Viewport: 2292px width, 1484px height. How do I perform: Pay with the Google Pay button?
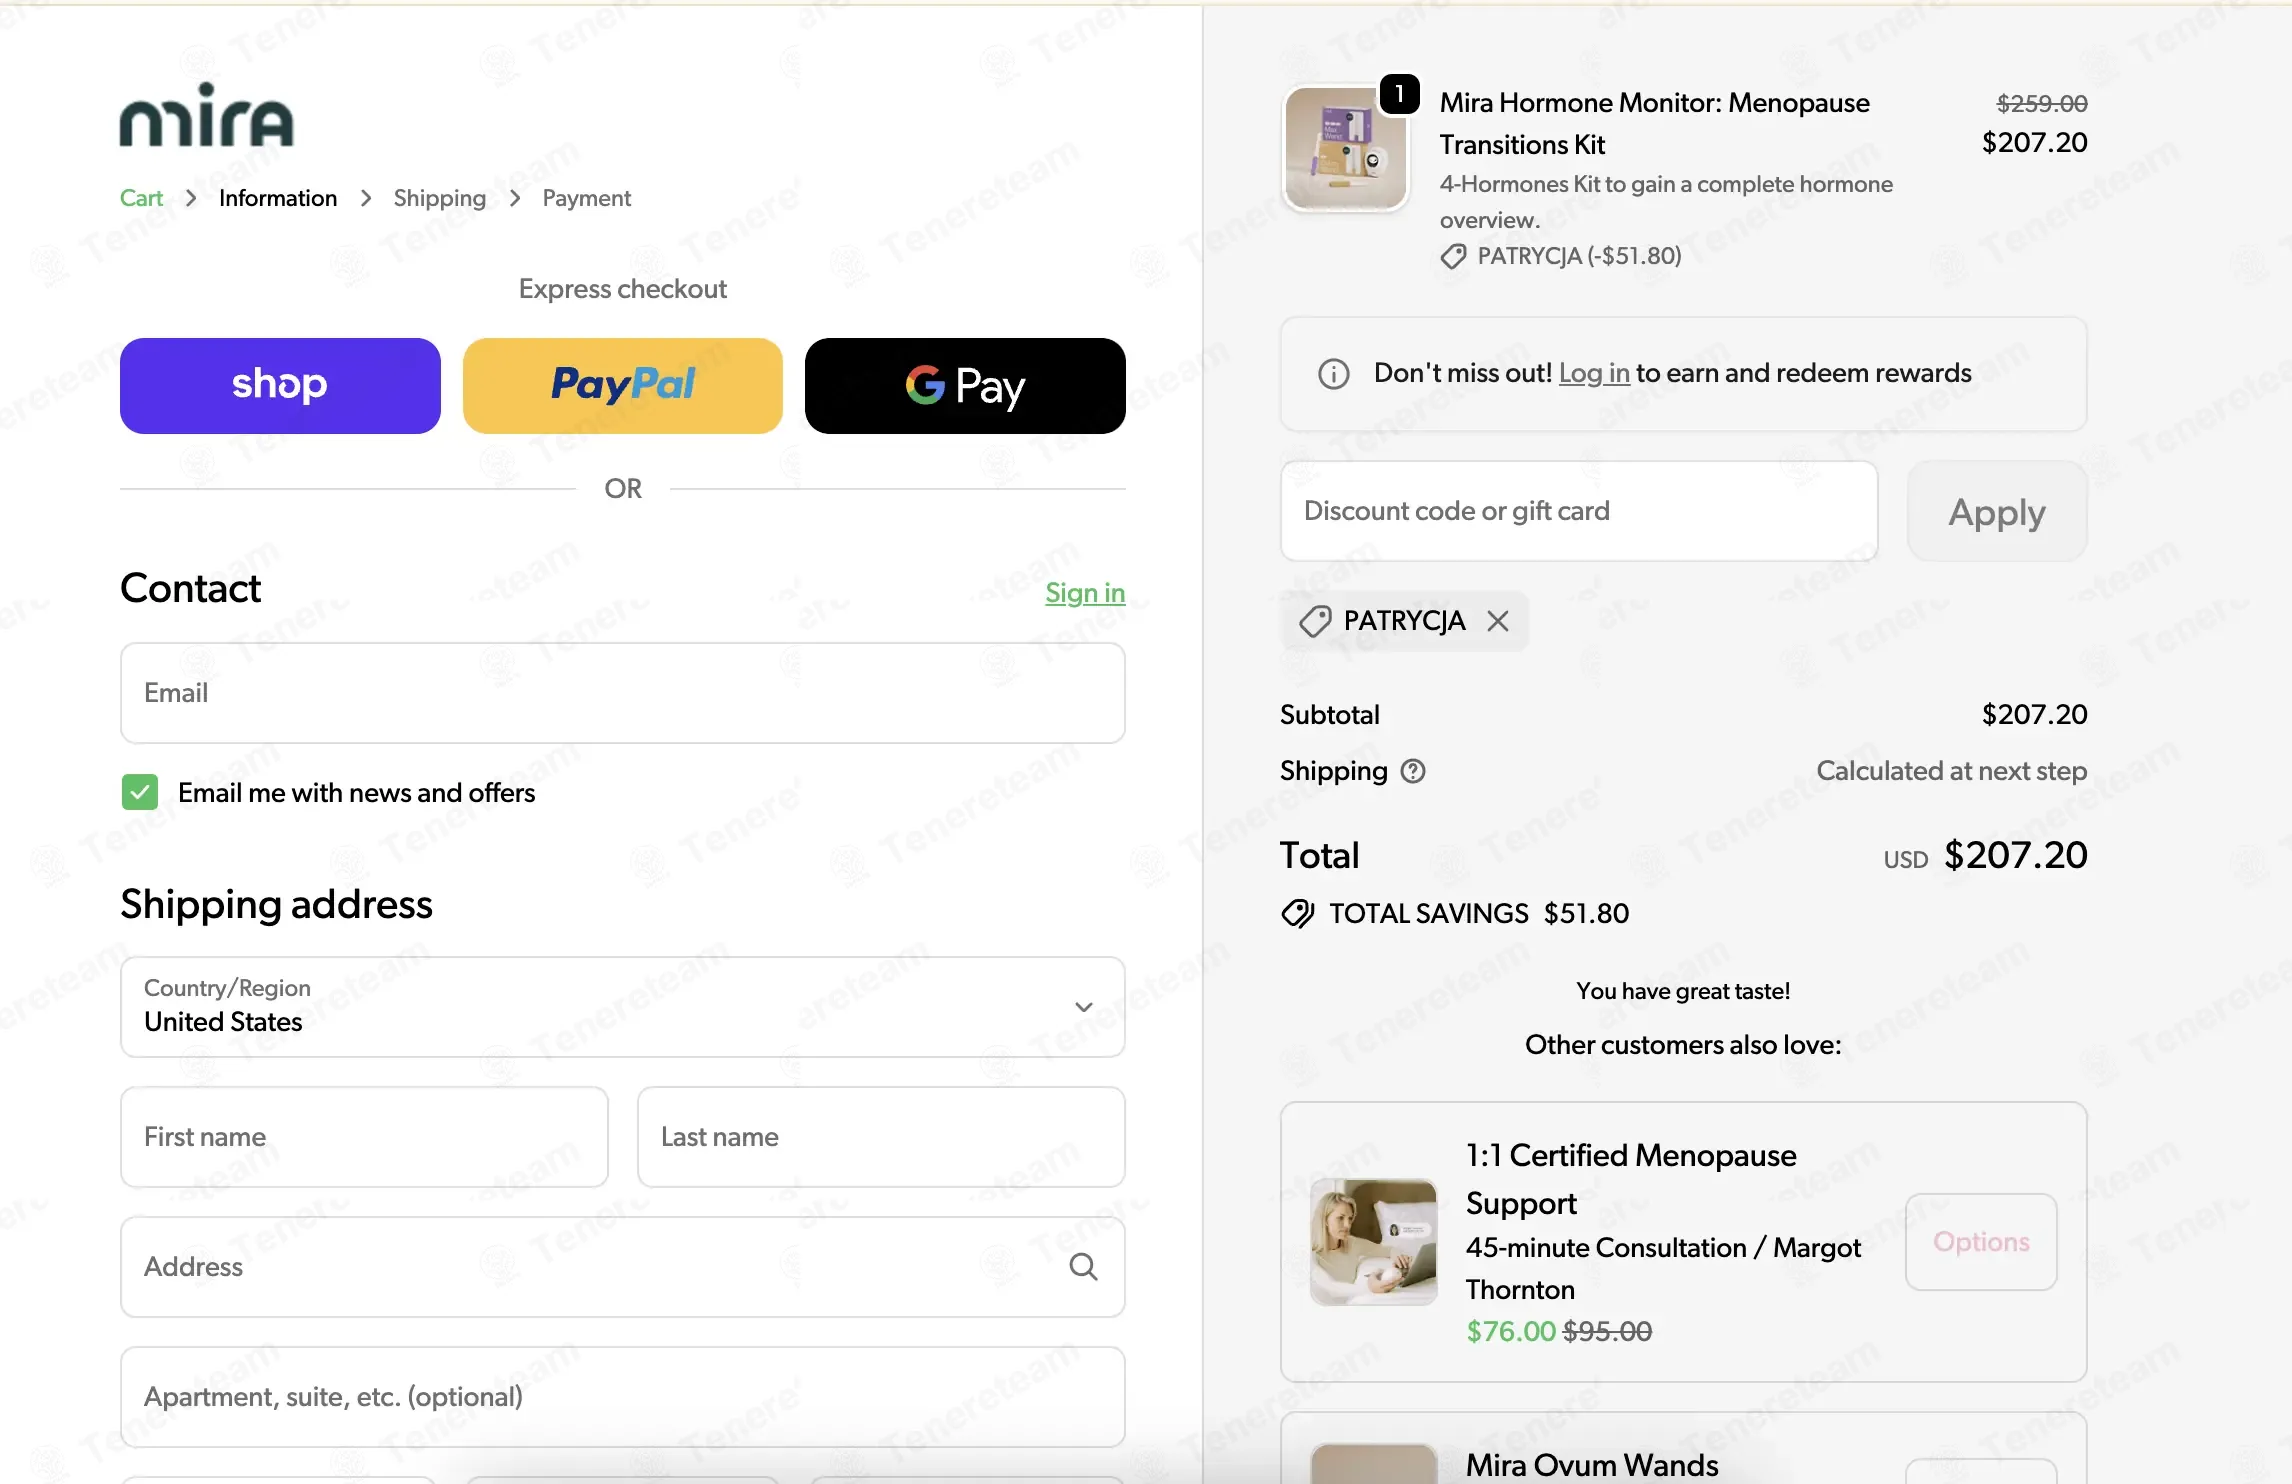pos(965,386)
